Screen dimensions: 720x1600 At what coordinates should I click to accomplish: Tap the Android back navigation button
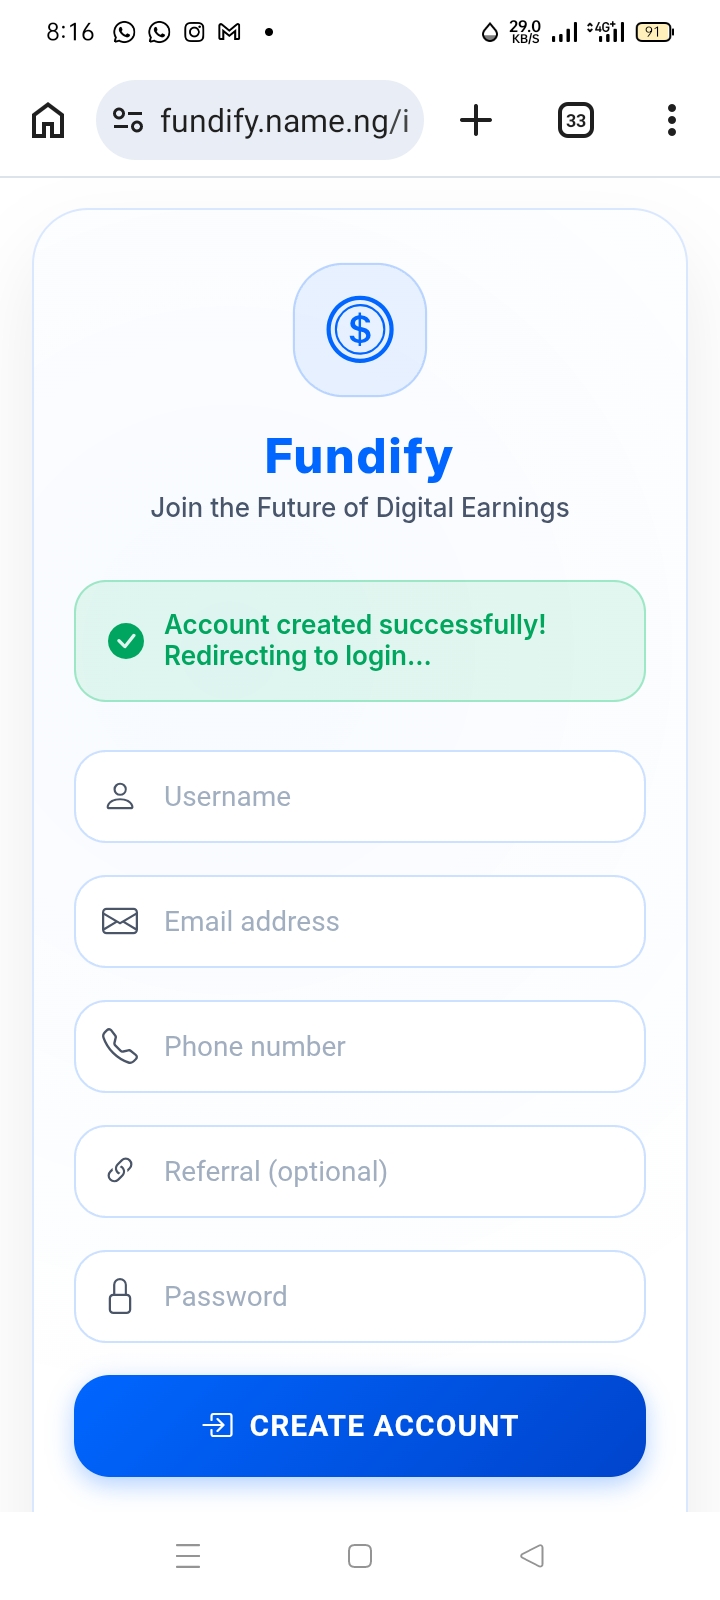[x=532, y=1556]
